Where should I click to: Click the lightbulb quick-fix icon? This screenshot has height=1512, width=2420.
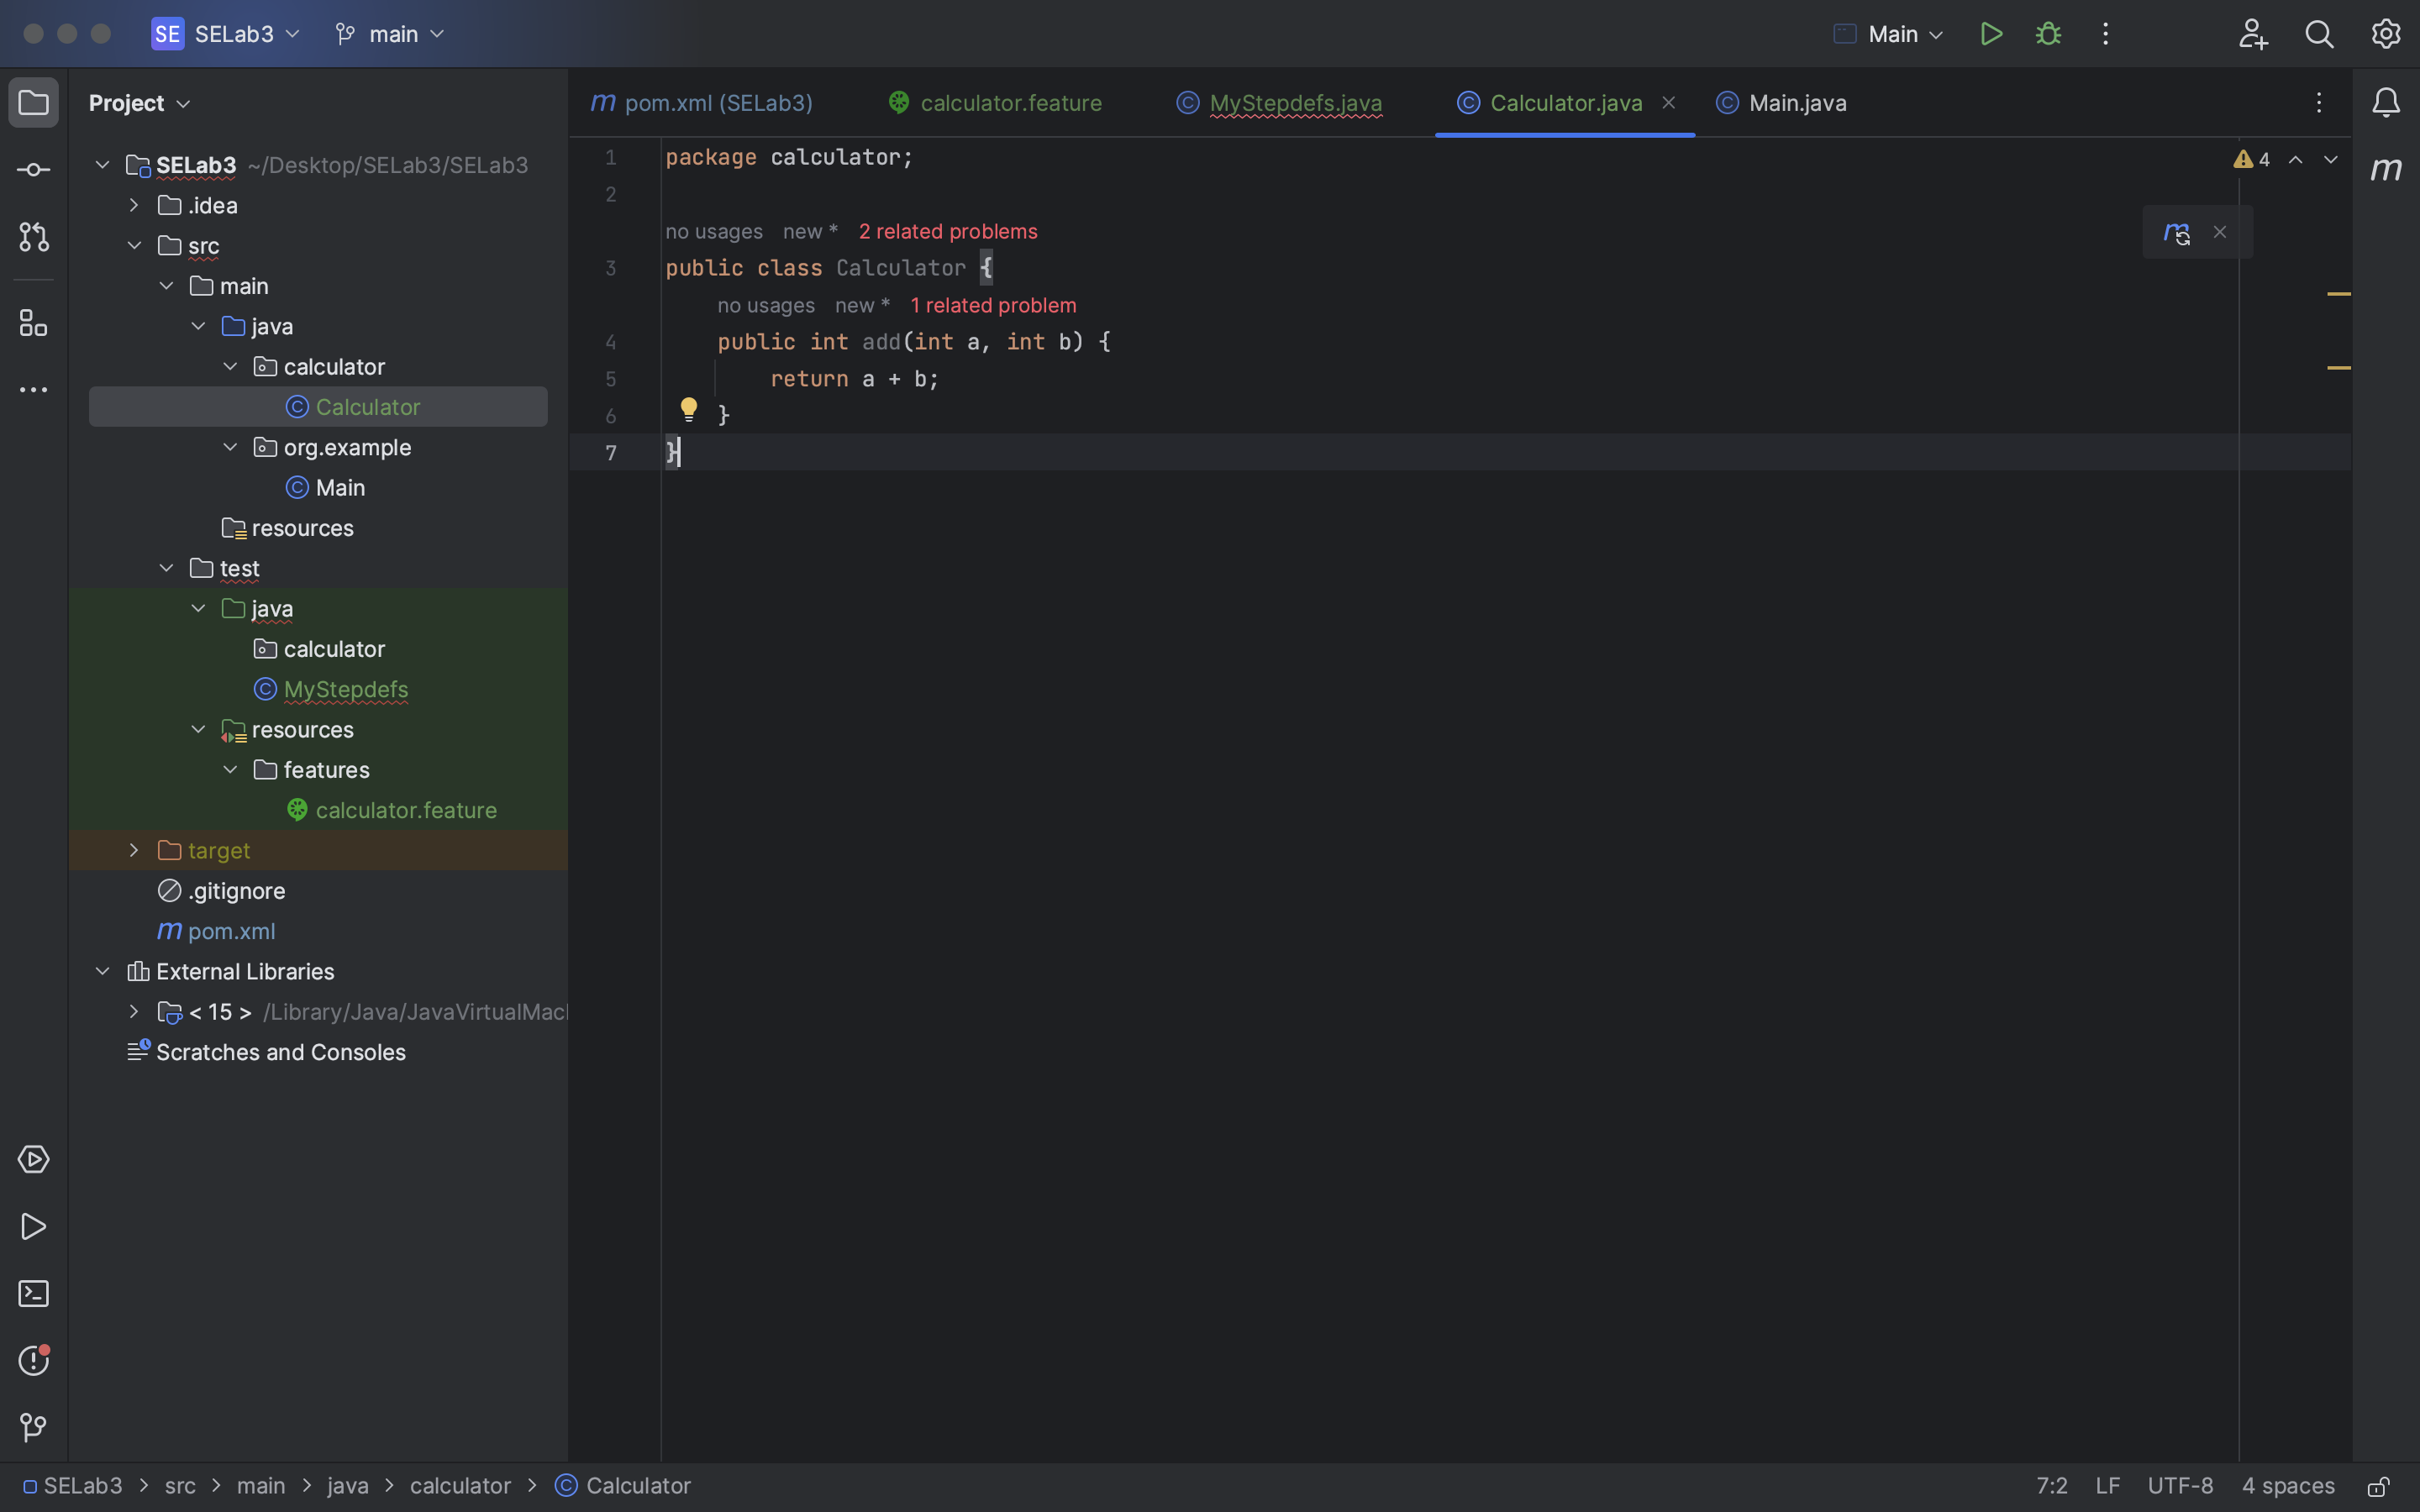pos(689,409)
